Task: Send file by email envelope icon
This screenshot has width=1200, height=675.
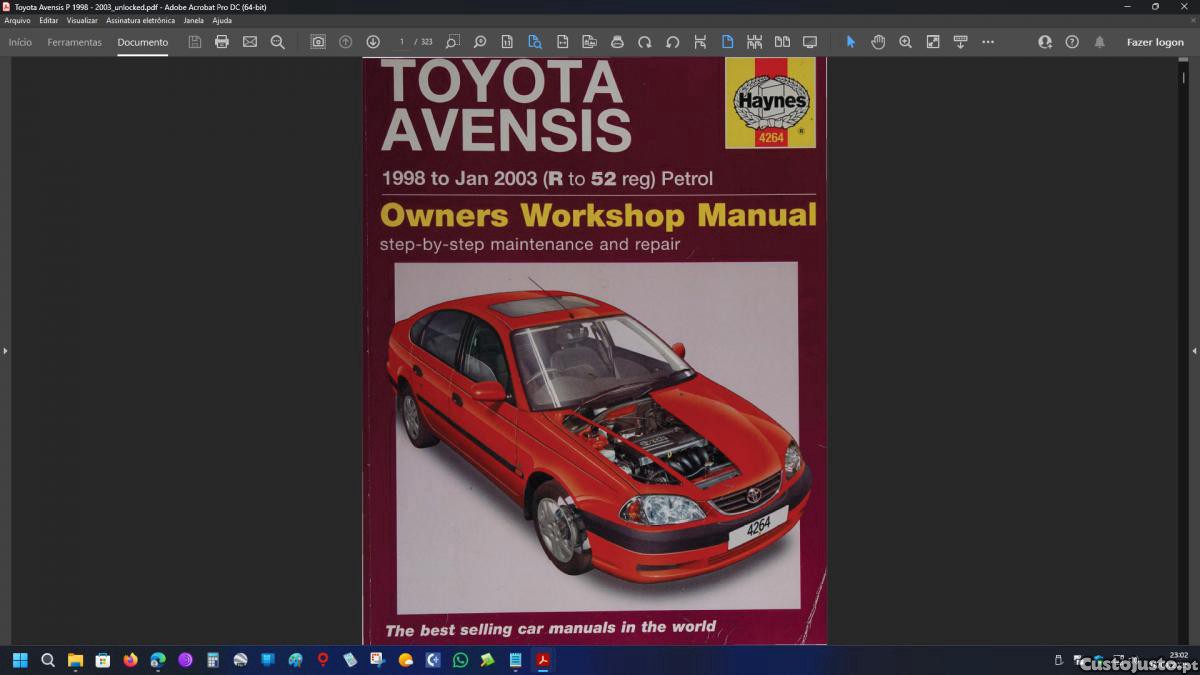Action: click(250, 42)
